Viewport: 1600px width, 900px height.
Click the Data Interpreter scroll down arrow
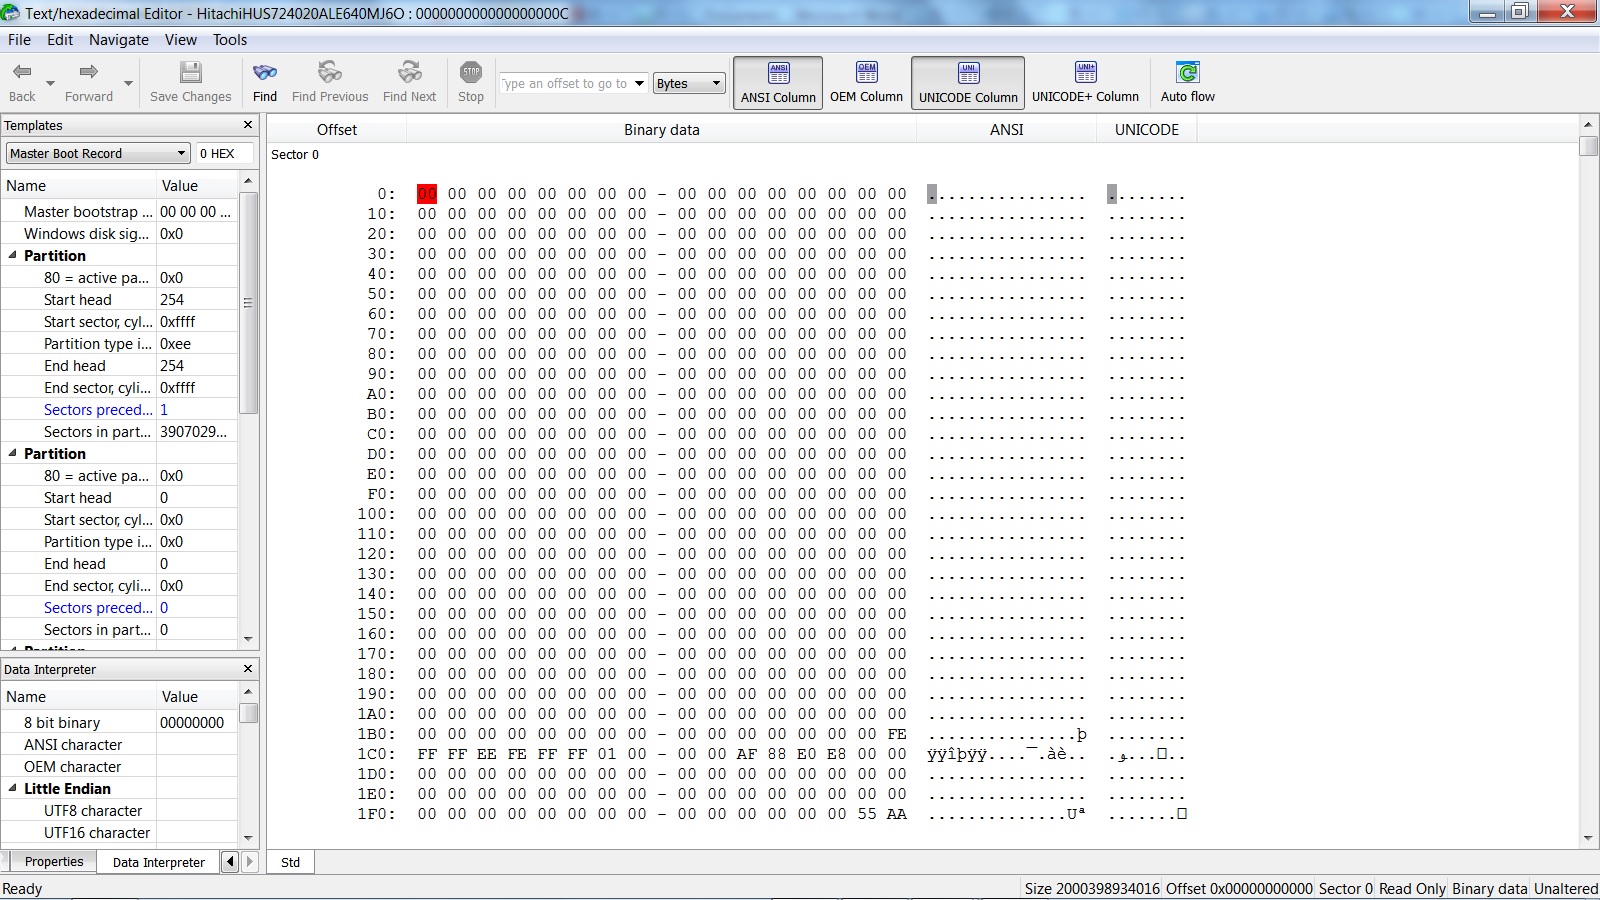pyautogui.click(x=248, y=837)
